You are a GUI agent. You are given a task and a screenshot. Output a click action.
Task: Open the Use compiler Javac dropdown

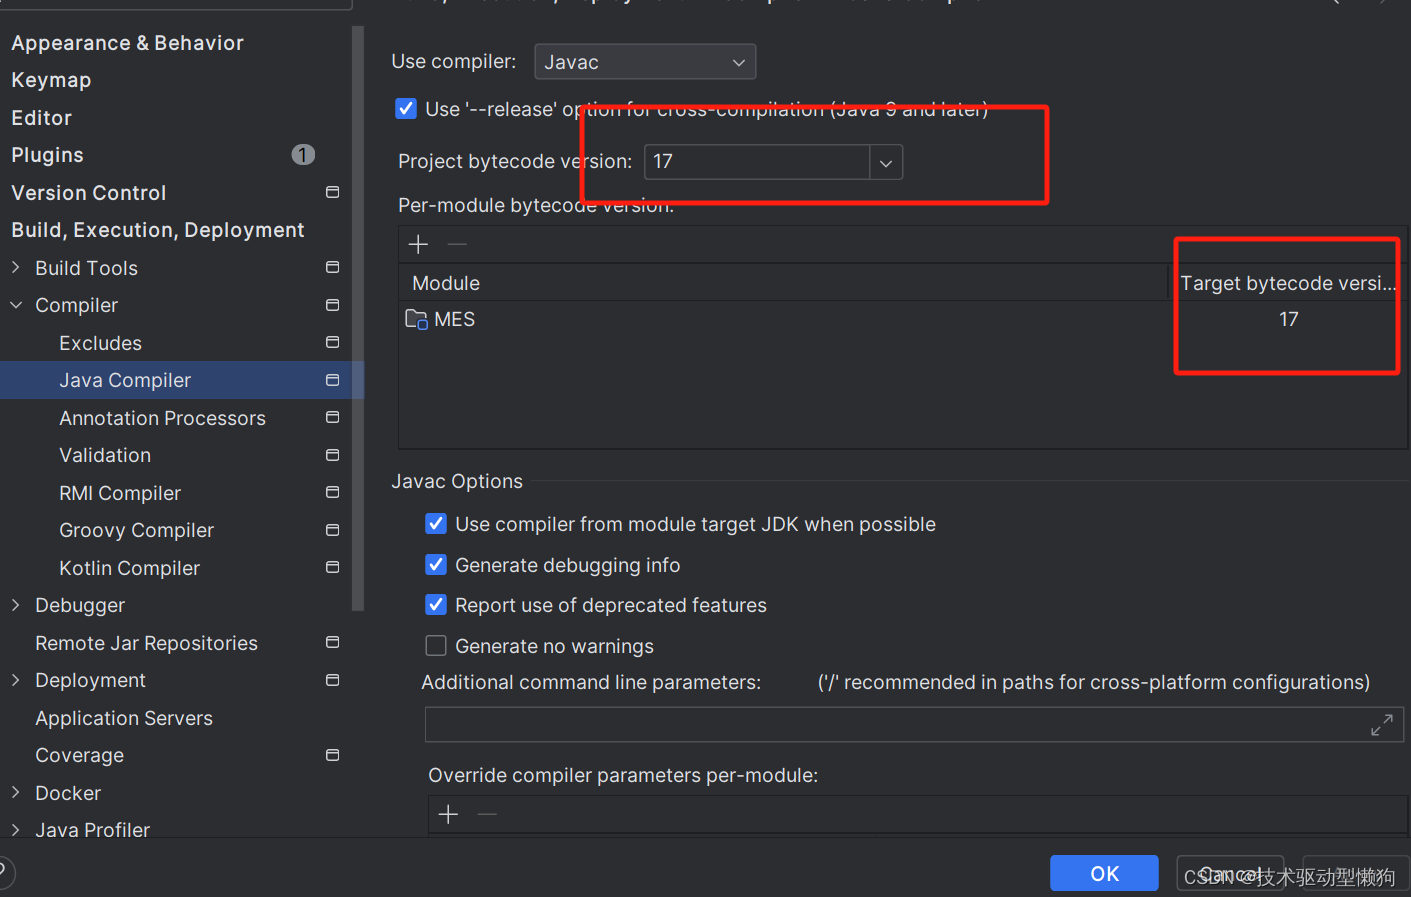click(x=645, y=62)
